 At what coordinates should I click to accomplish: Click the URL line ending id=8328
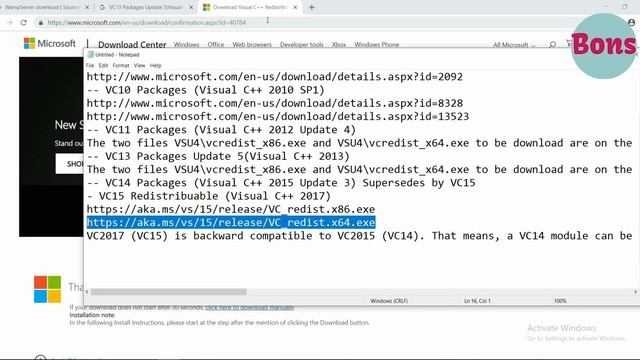[x=275, y=103]
